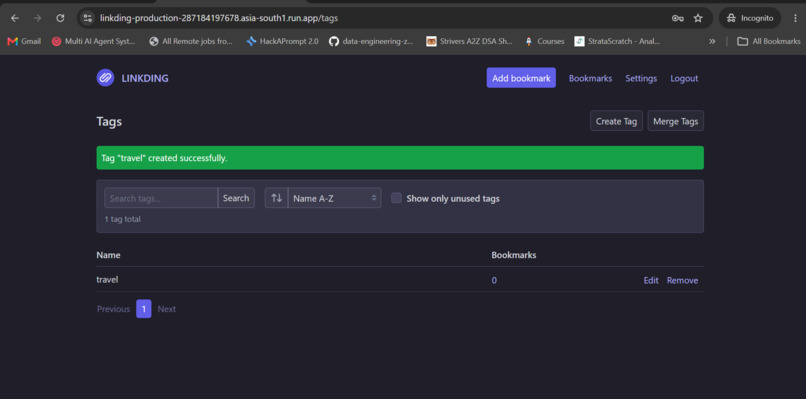Click the Linkding logo icon
The width and height of the screenshot is (806, 399).
[x=105, y=78]
